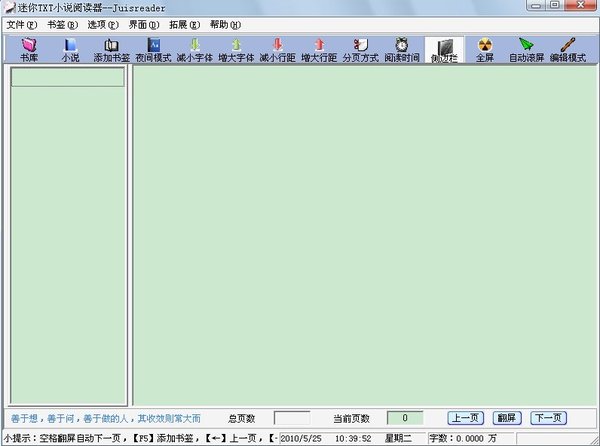Click the 下一页 next page button
This screenshot has width=600, height=446.
point(548,418)
